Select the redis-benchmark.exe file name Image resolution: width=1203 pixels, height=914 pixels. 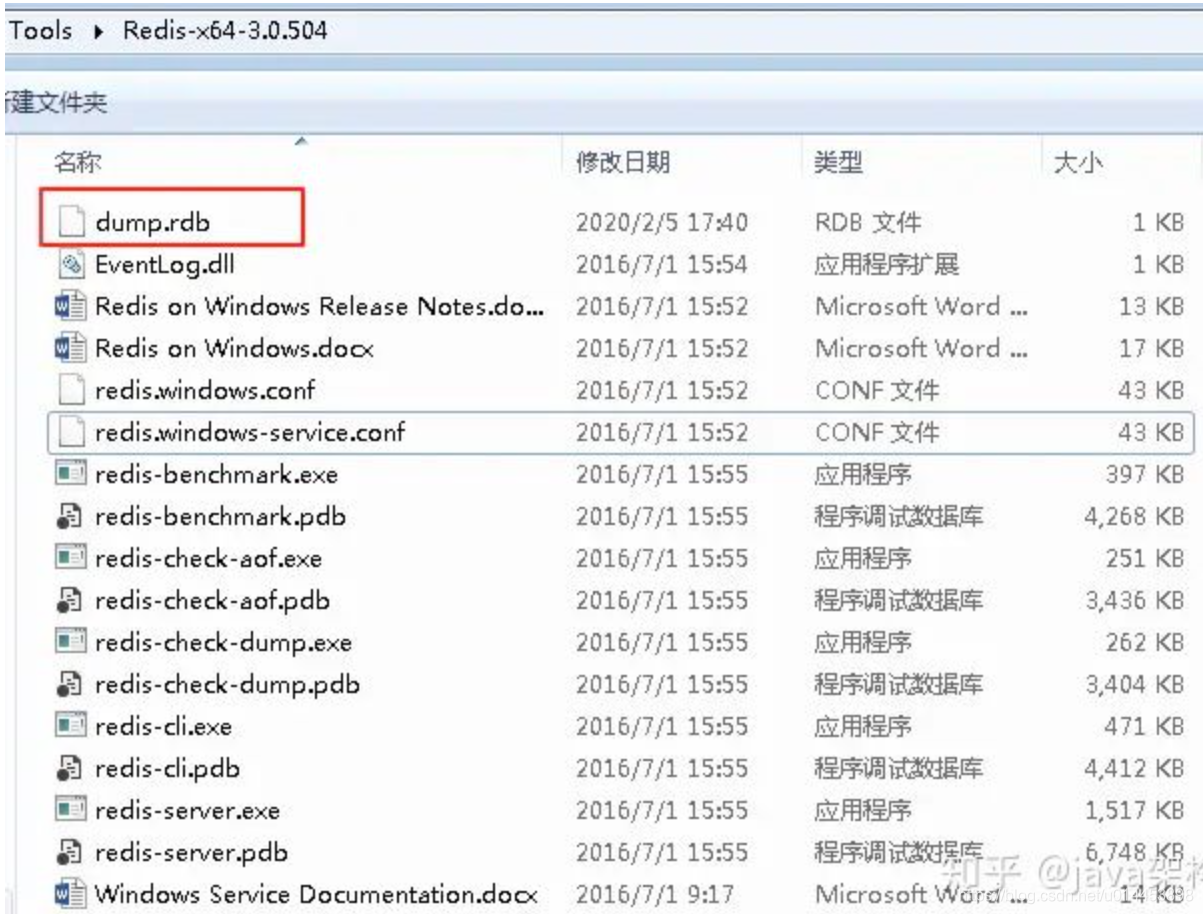pos(217,474)
